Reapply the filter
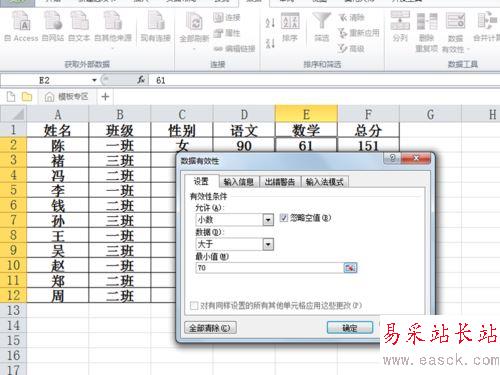Image resolution: width=500 pixels, height=375 pixels. [358, 33]
